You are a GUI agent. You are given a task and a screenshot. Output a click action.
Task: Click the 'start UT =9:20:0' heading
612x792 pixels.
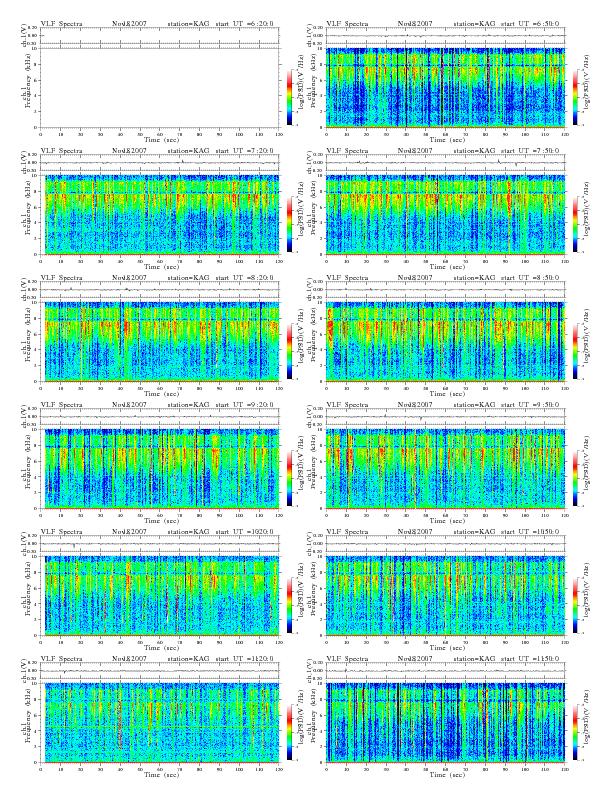tap(244, 405)
